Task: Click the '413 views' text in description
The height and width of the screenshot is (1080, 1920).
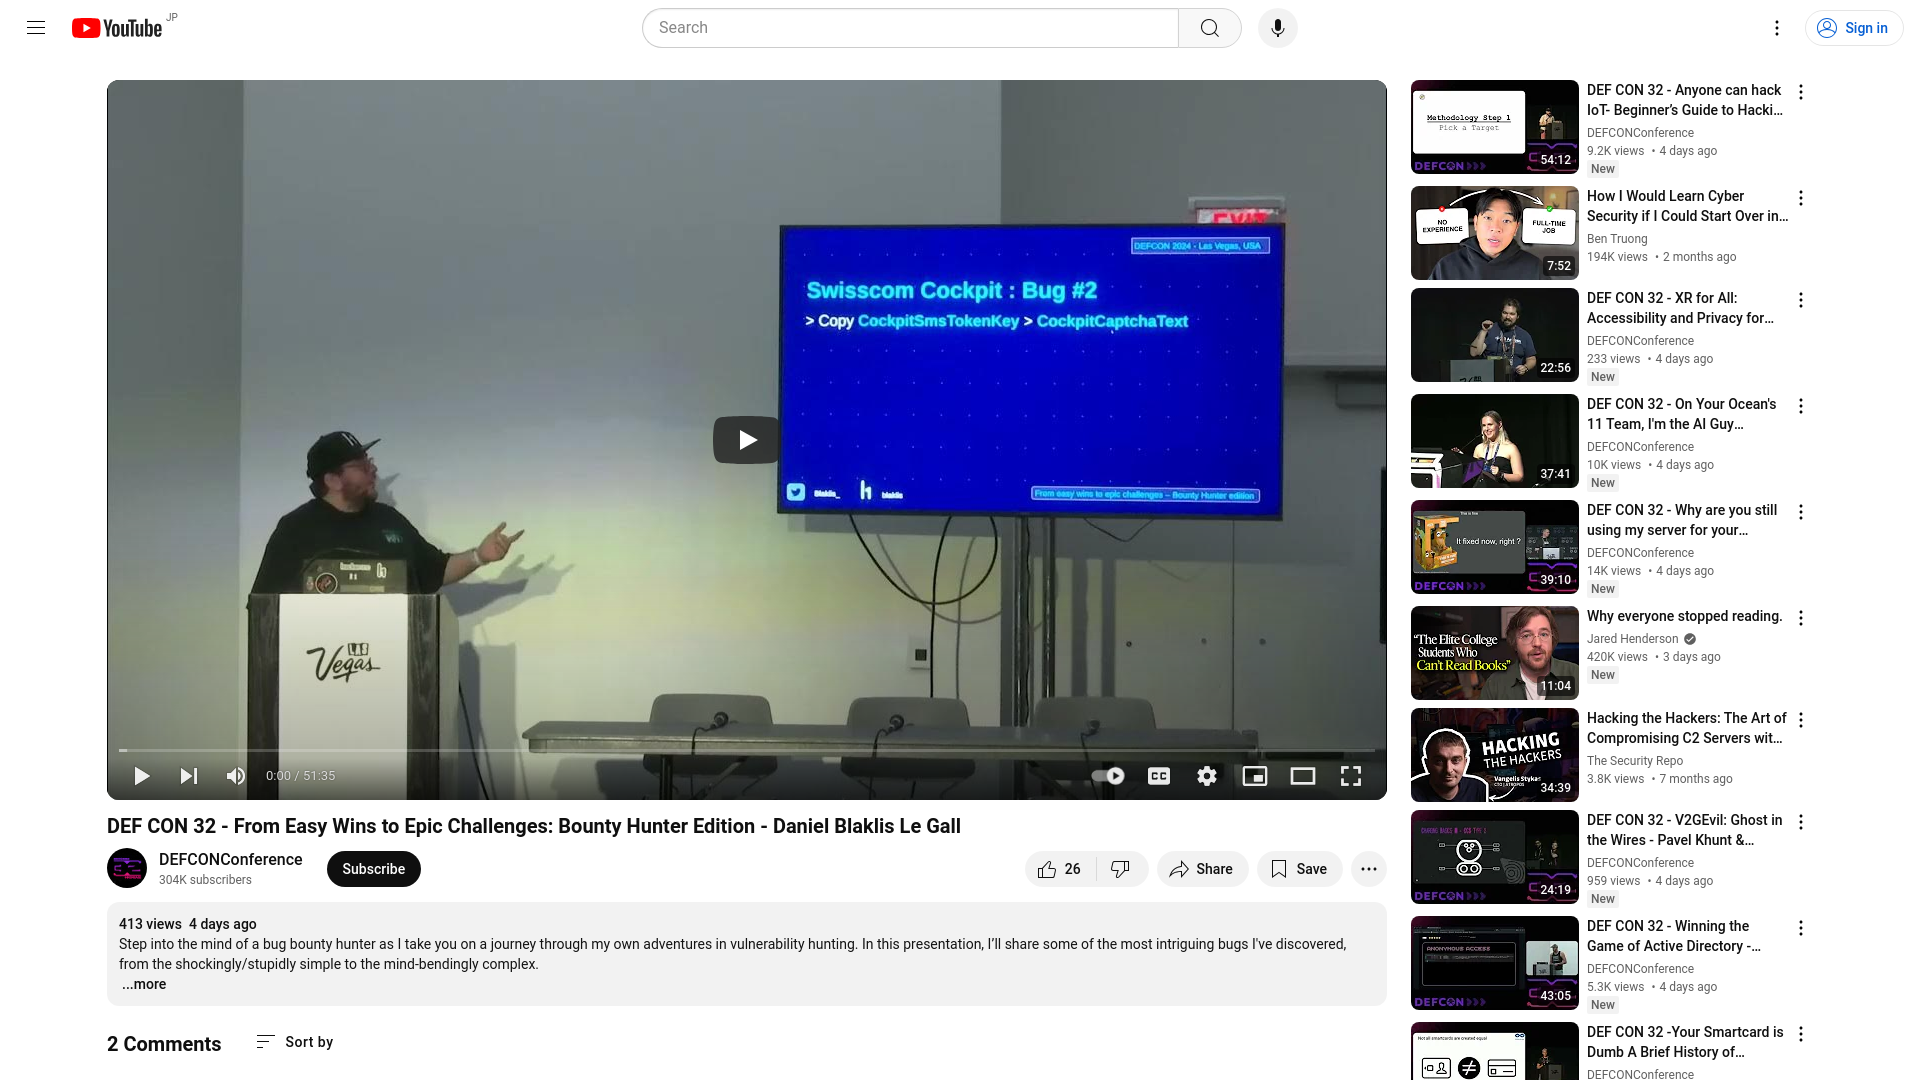Action: (x=150, y=924)
